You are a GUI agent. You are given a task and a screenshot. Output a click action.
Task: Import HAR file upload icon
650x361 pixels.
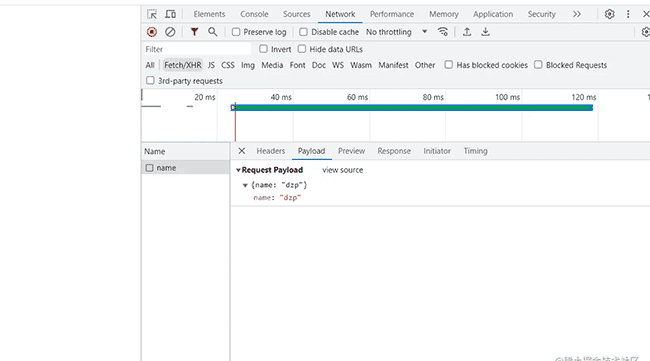pyautogui.click(x=467, y=32)
